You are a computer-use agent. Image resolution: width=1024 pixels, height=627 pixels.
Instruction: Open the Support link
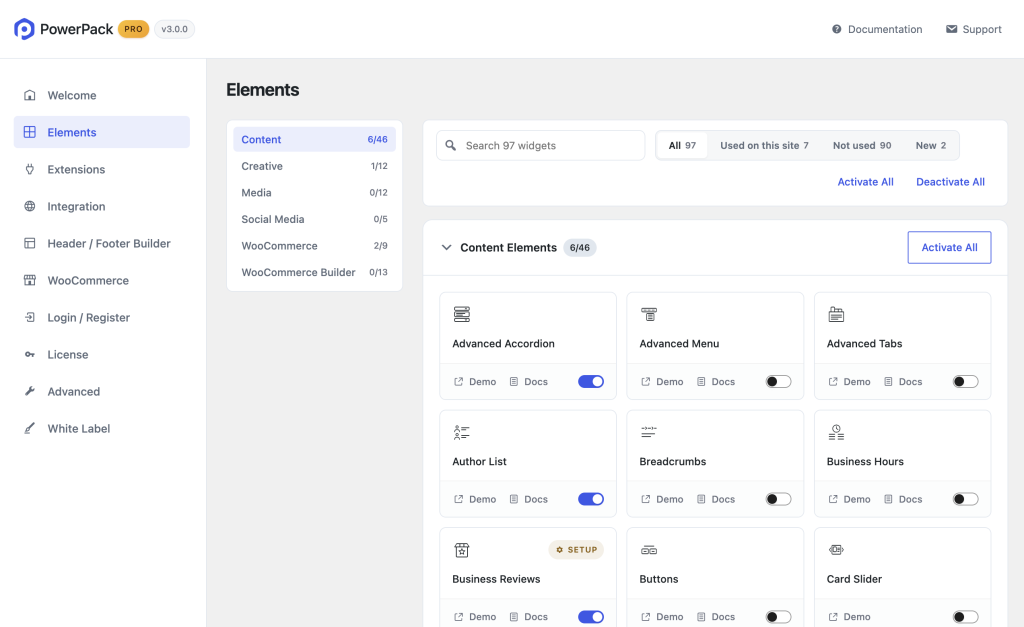974,29
